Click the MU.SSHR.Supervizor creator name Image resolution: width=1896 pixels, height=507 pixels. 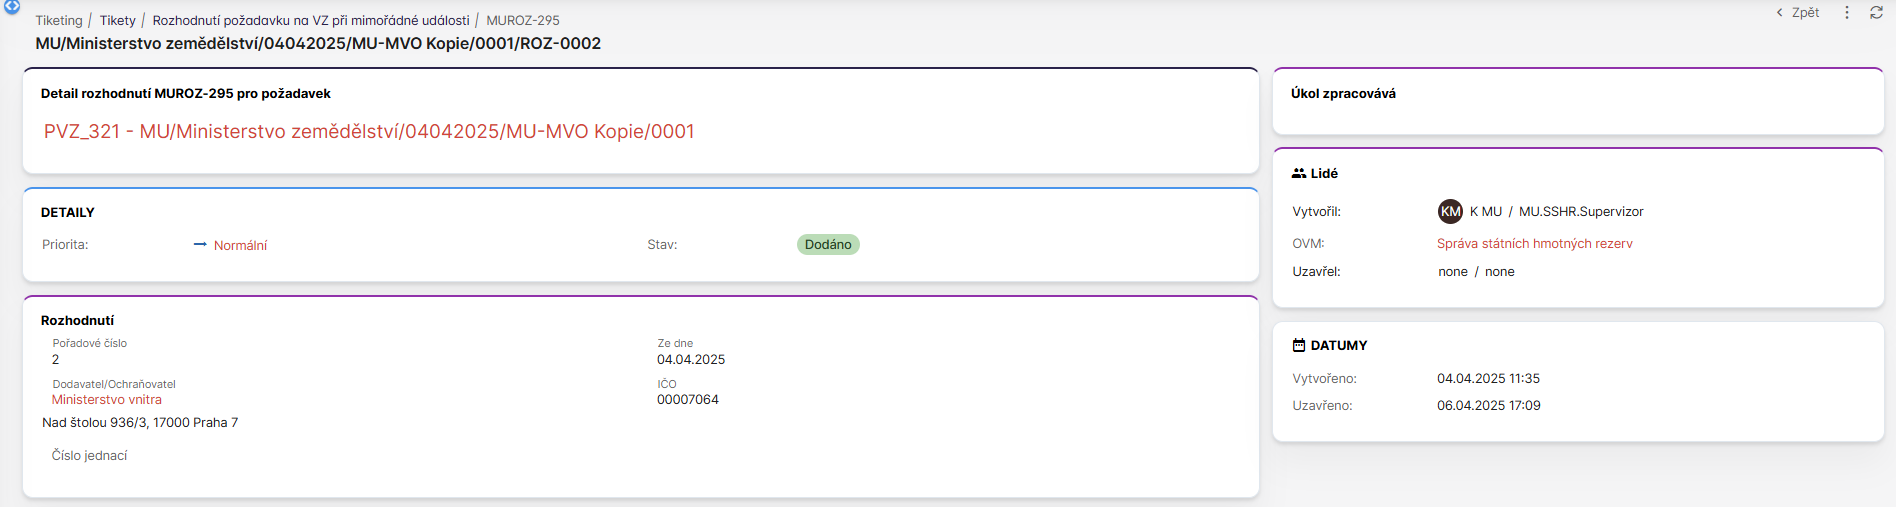[1581, 211]
